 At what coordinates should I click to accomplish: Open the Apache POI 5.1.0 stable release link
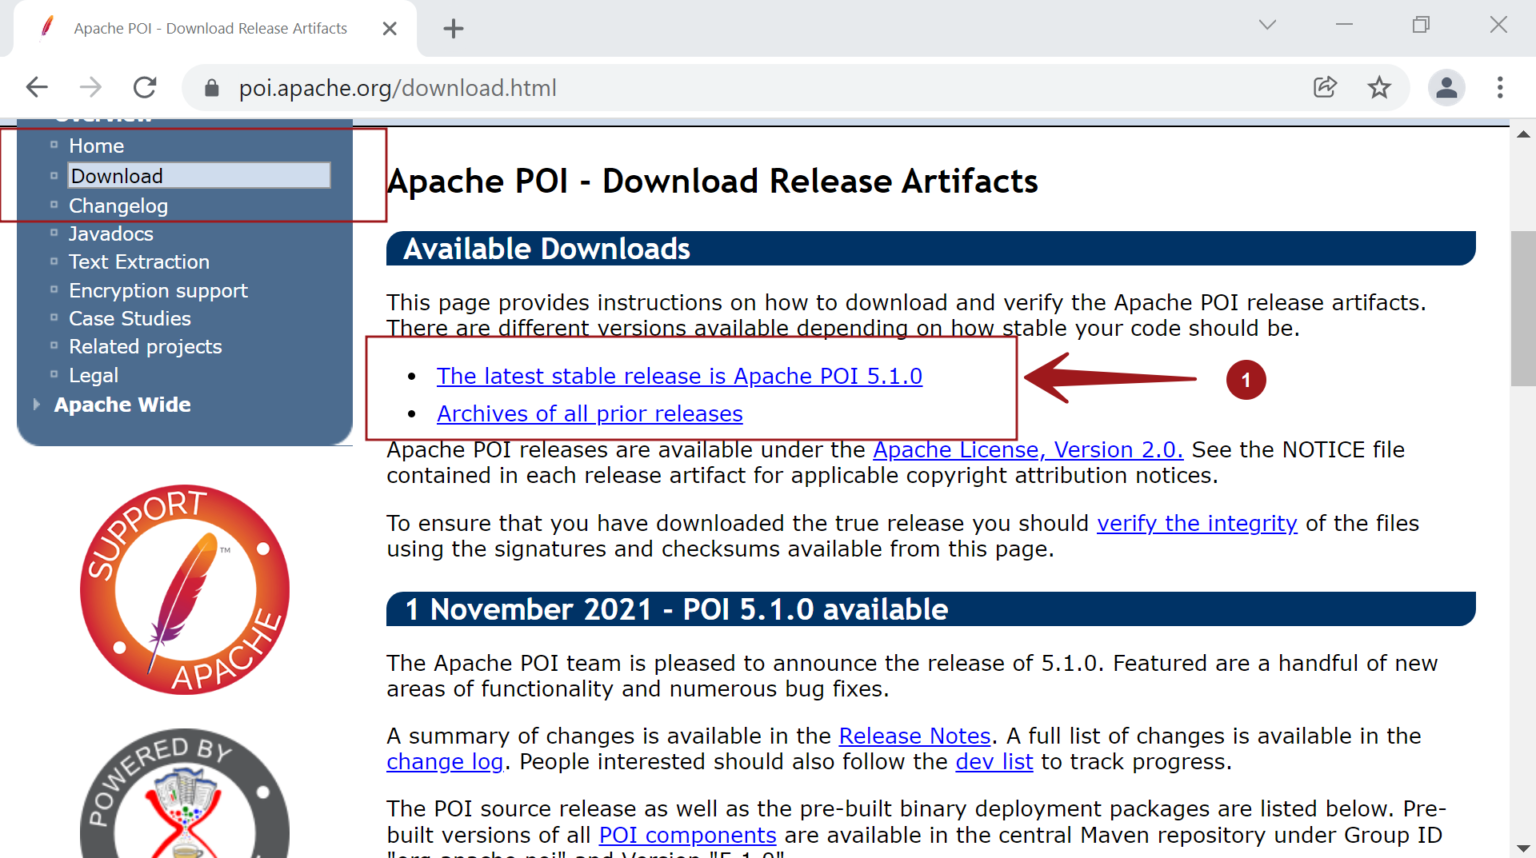point(679,376)
